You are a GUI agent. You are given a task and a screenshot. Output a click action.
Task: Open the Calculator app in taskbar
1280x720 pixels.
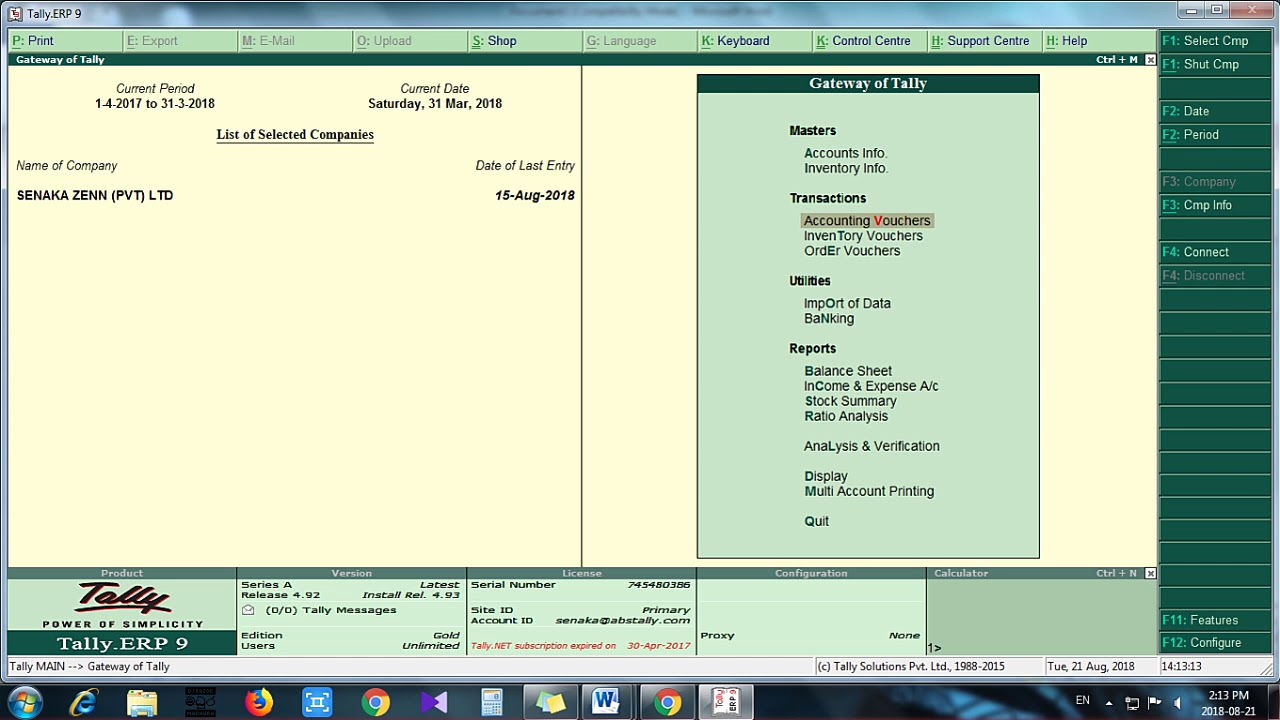pos(491,702)
